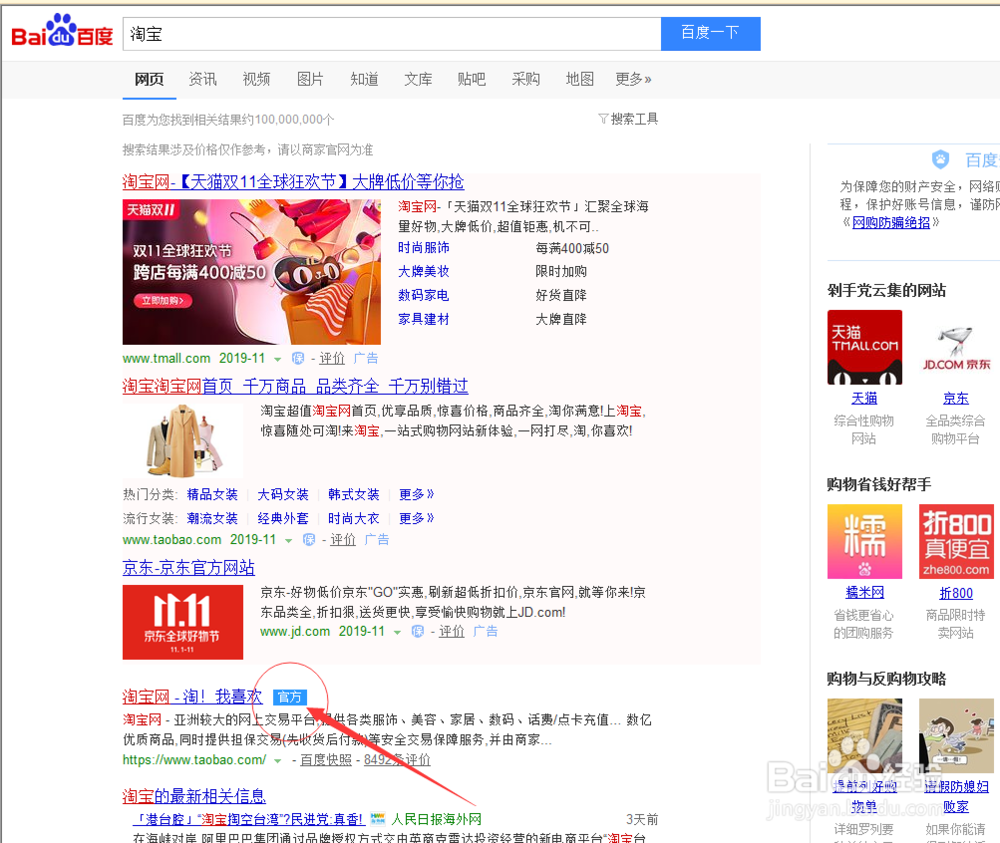Open the 韩式女装 category link

354,494
